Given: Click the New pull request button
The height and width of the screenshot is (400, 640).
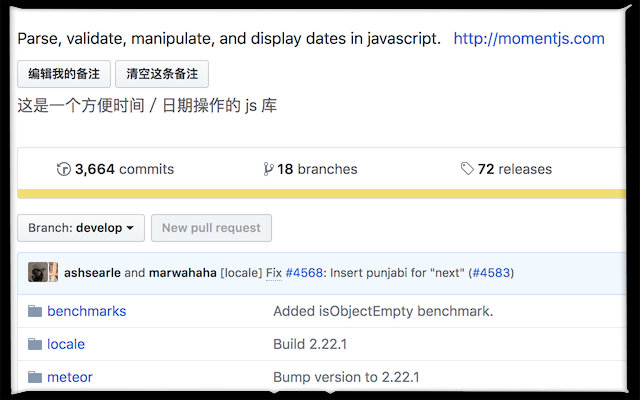Looking at the screenshot, I should [x=211, y=228].
